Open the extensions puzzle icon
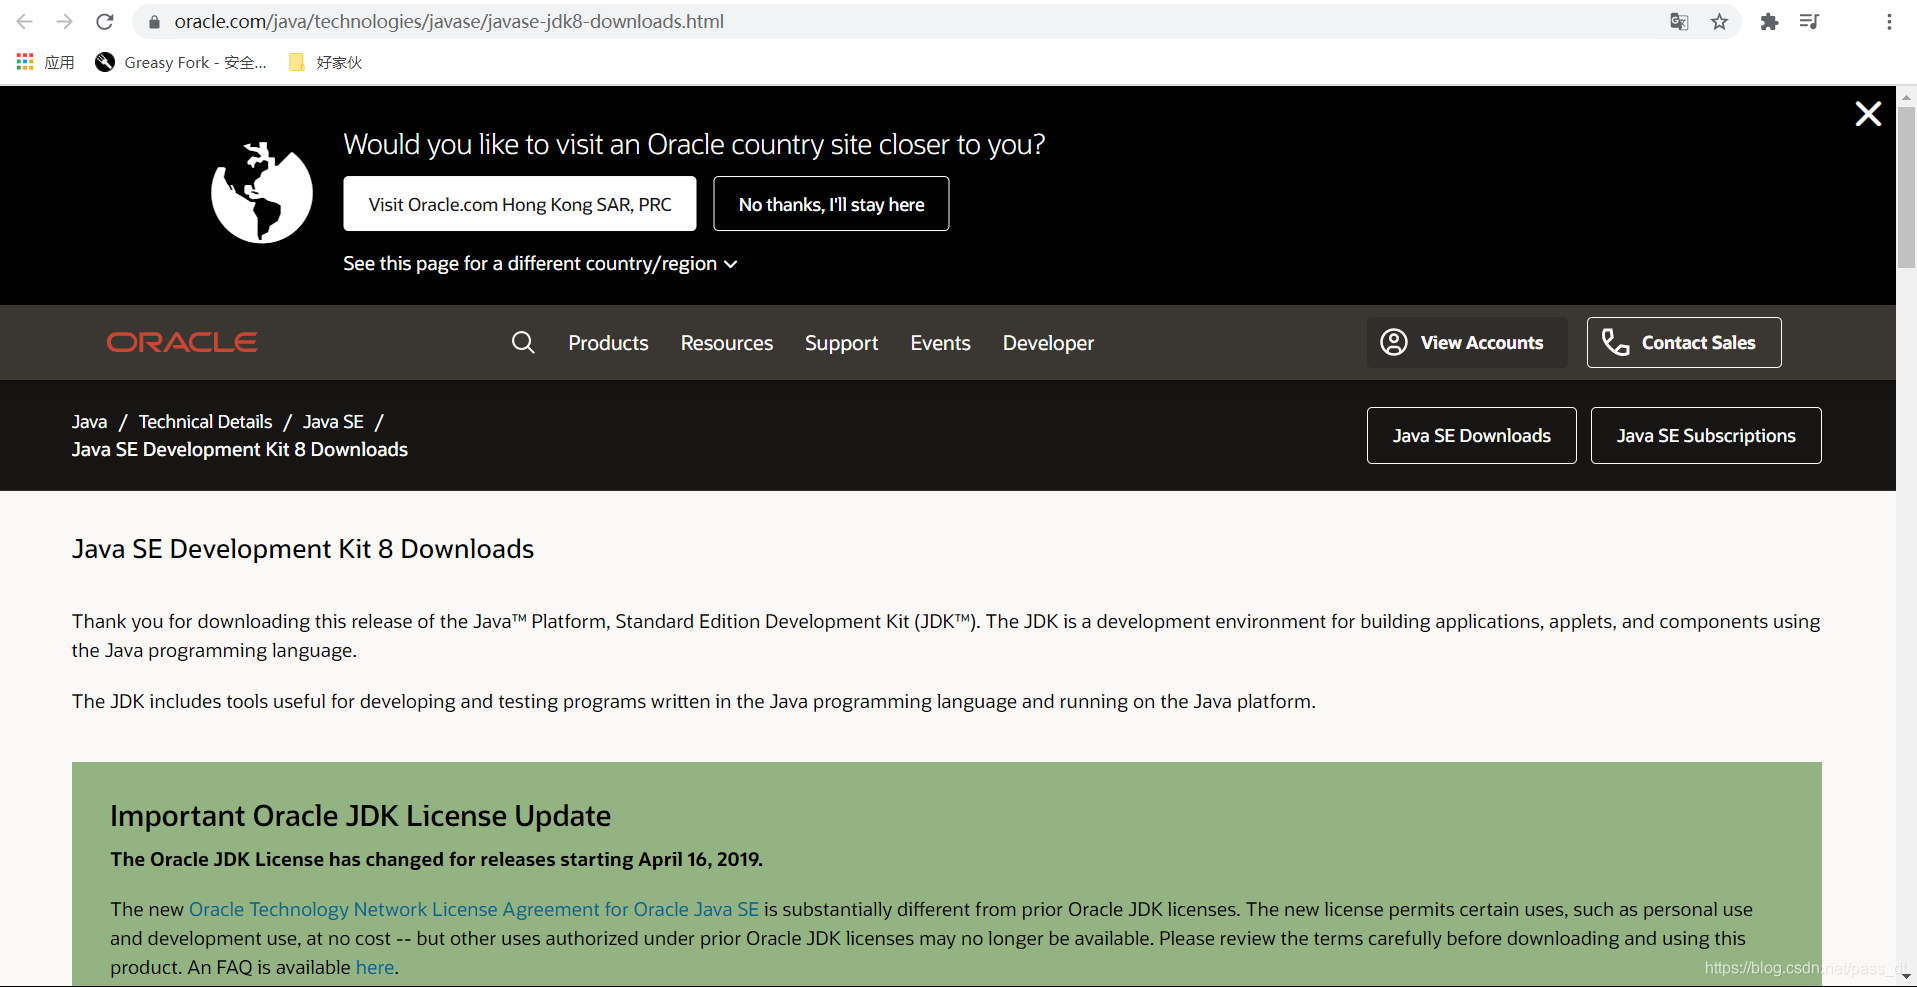This screenshot has width=1917, height=987. click(1769, 21)
